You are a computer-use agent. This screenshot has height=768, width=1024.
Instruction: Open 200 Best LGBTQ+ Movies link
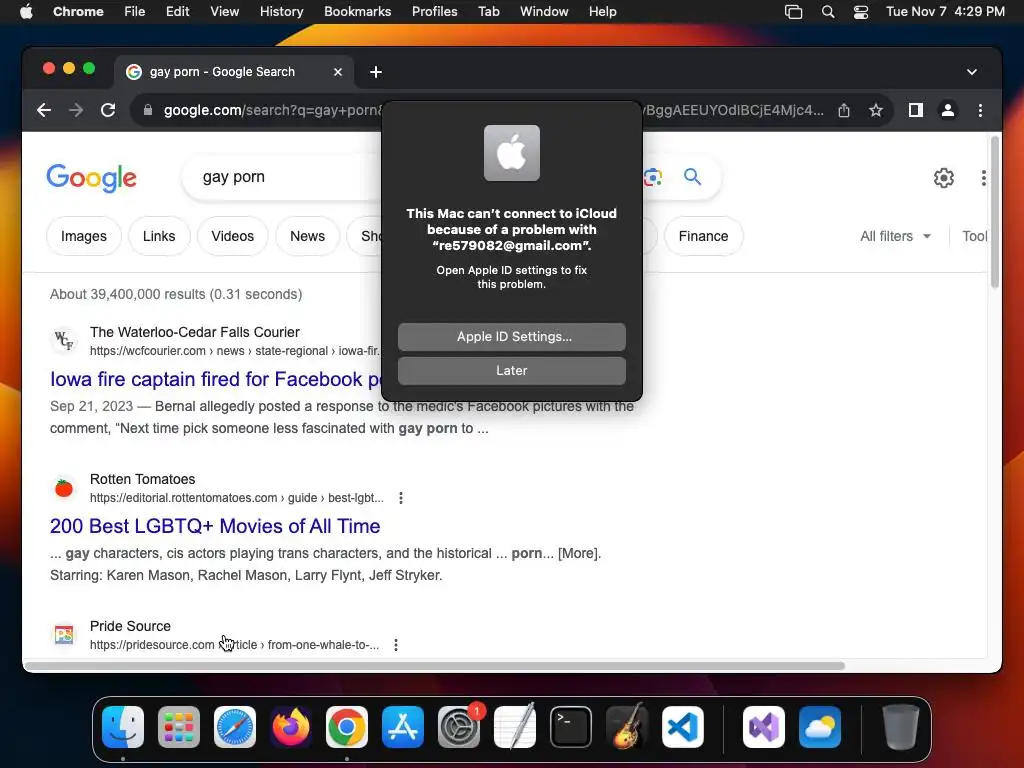point(215,526)
